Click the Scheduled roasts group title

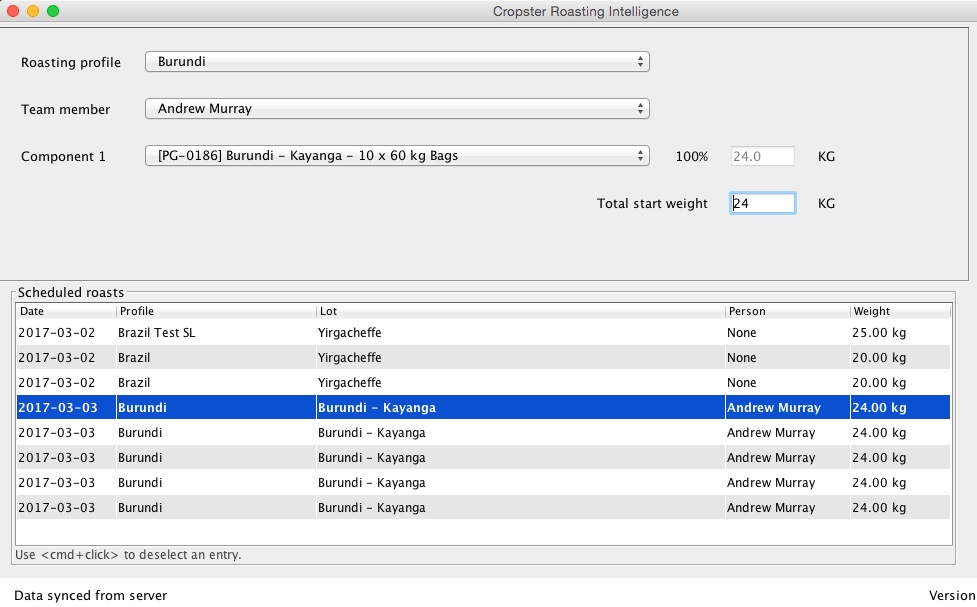71,292
